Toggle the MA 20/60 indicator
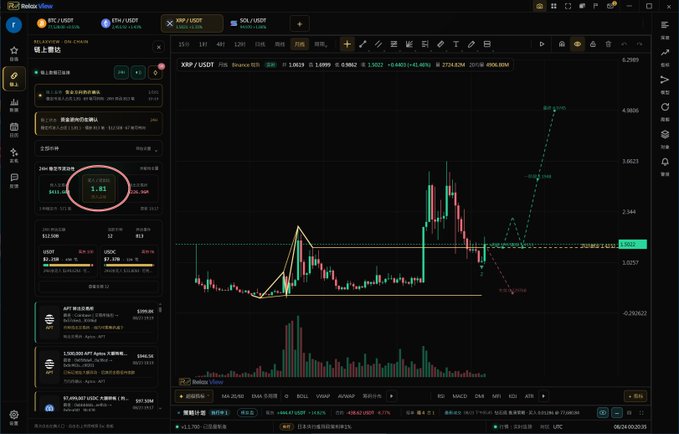The height and width of the screenshot is (434, 679). pos(233,396)
